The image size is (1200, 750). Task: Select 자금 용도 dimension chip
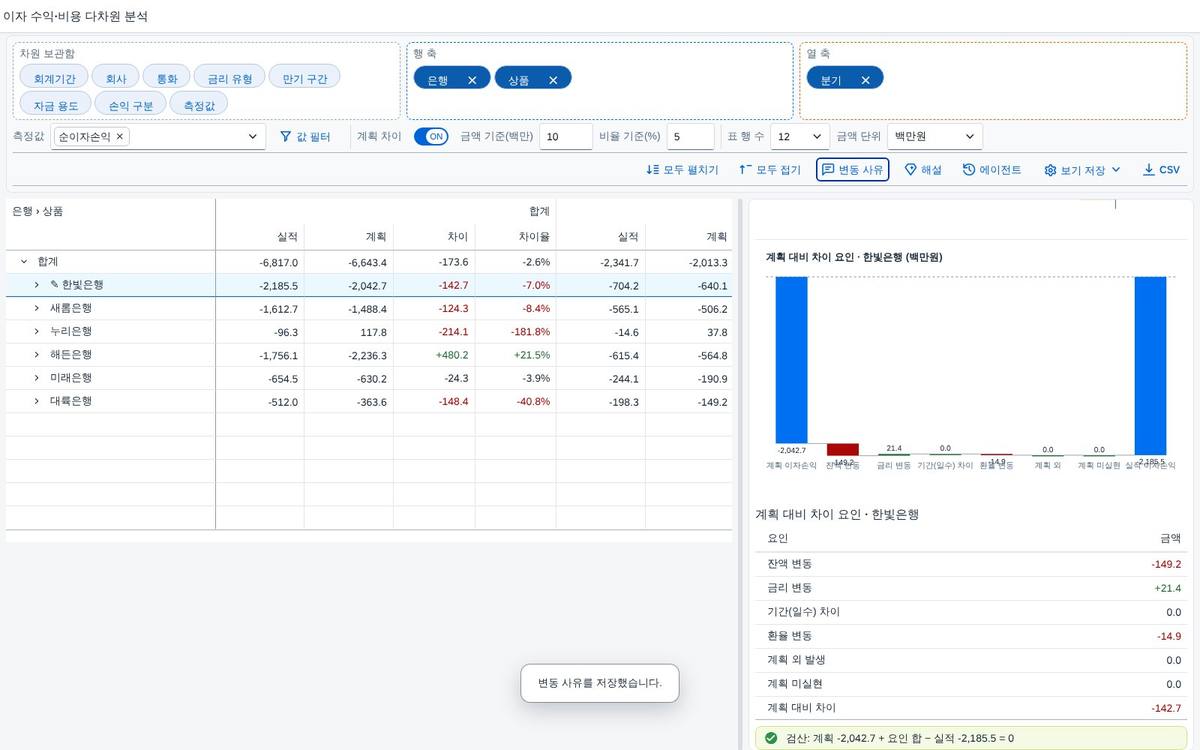click(x=56, y=104)
